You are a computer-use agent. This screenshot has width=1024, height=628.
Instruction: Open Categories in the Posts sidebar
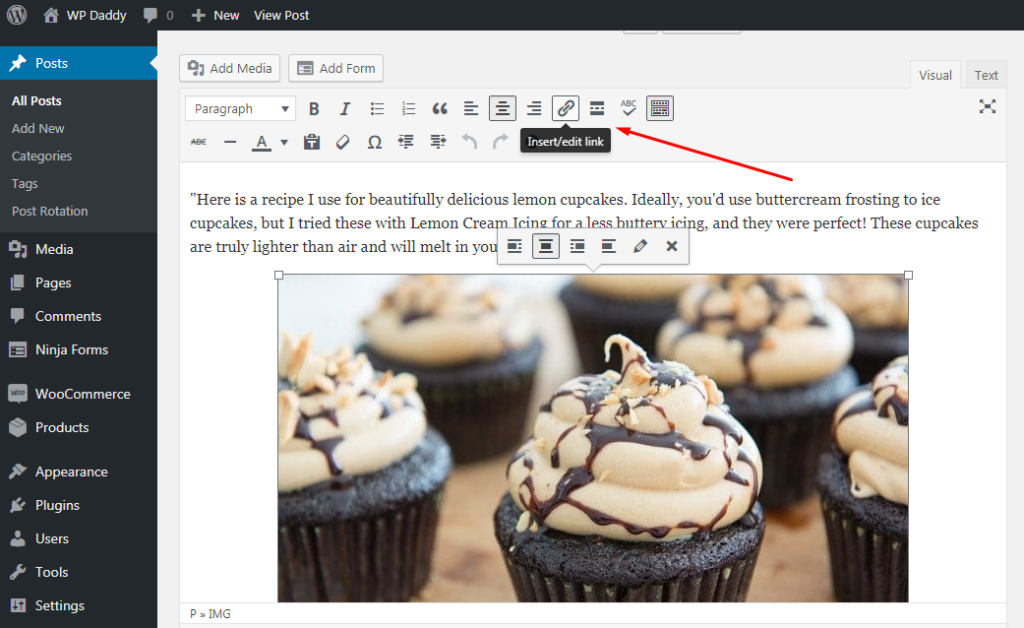44,156
